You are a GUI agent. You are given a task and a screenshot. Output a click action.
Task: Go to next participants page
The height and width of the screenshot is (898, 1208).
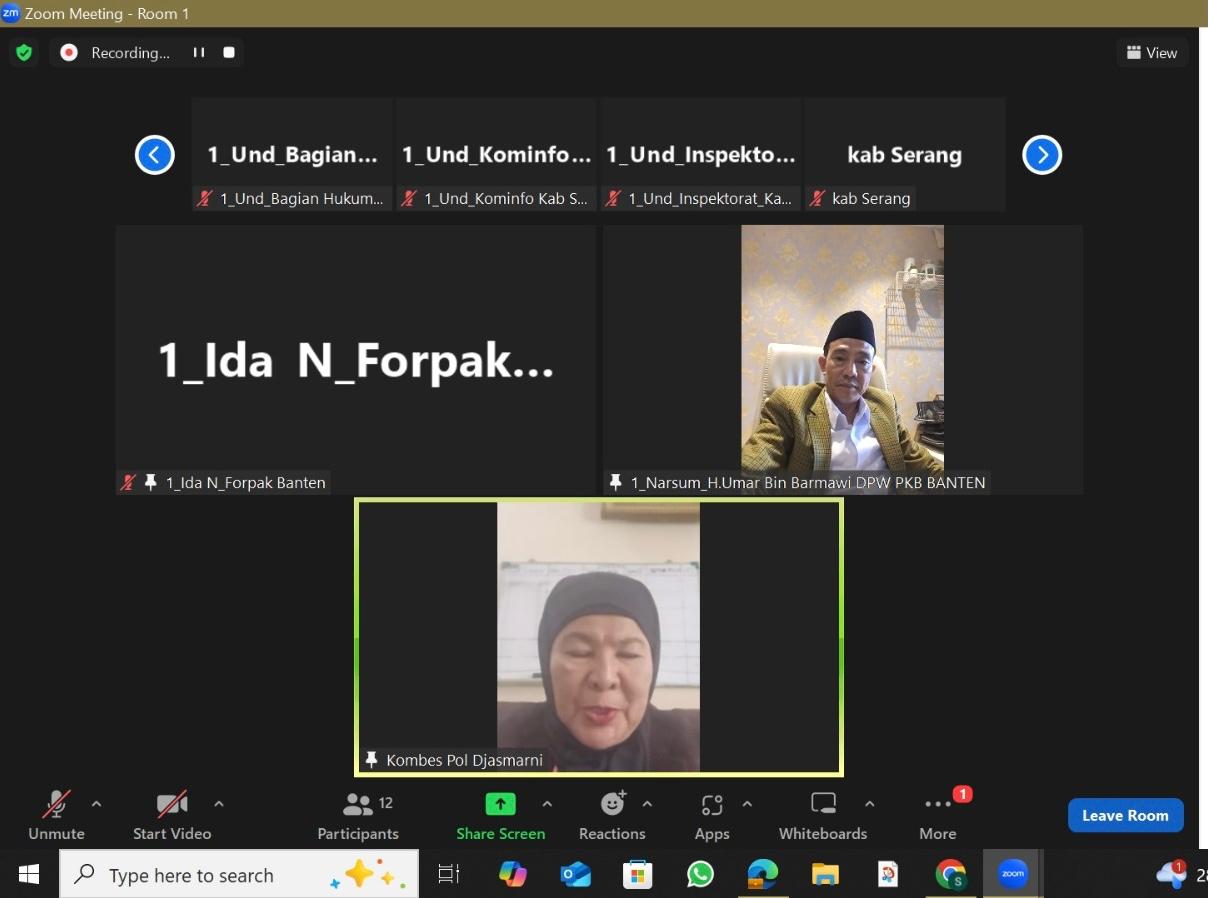coord(1041,155)
